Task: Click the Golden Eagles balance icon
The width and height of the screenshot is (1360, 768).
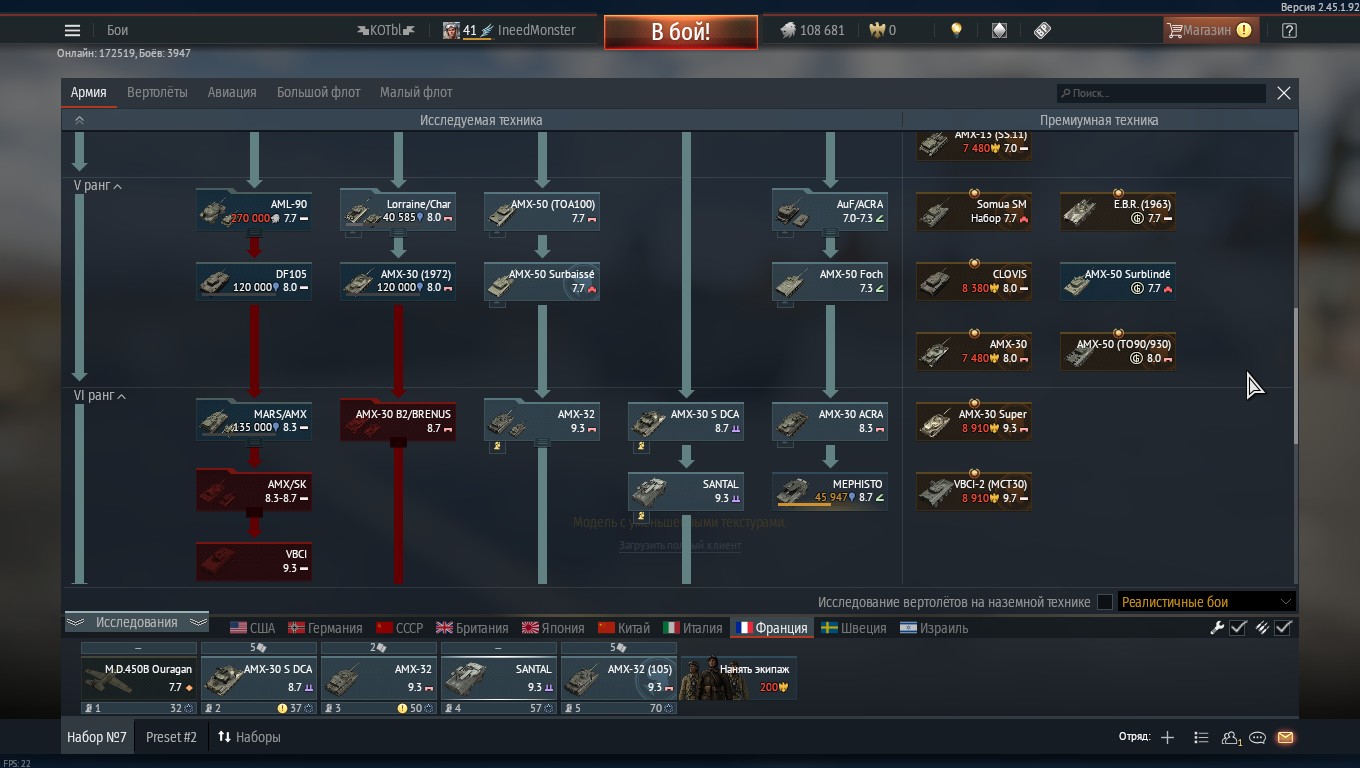Action: click(x=876, y=30)
